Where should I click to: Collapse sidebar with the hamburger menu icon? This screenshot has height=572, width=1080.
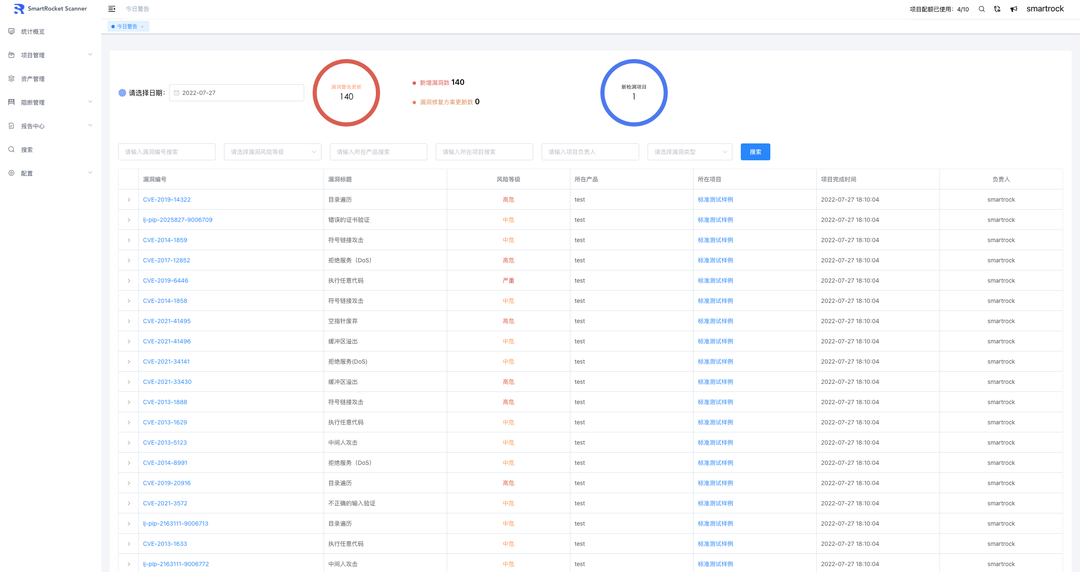coord(112,9)
